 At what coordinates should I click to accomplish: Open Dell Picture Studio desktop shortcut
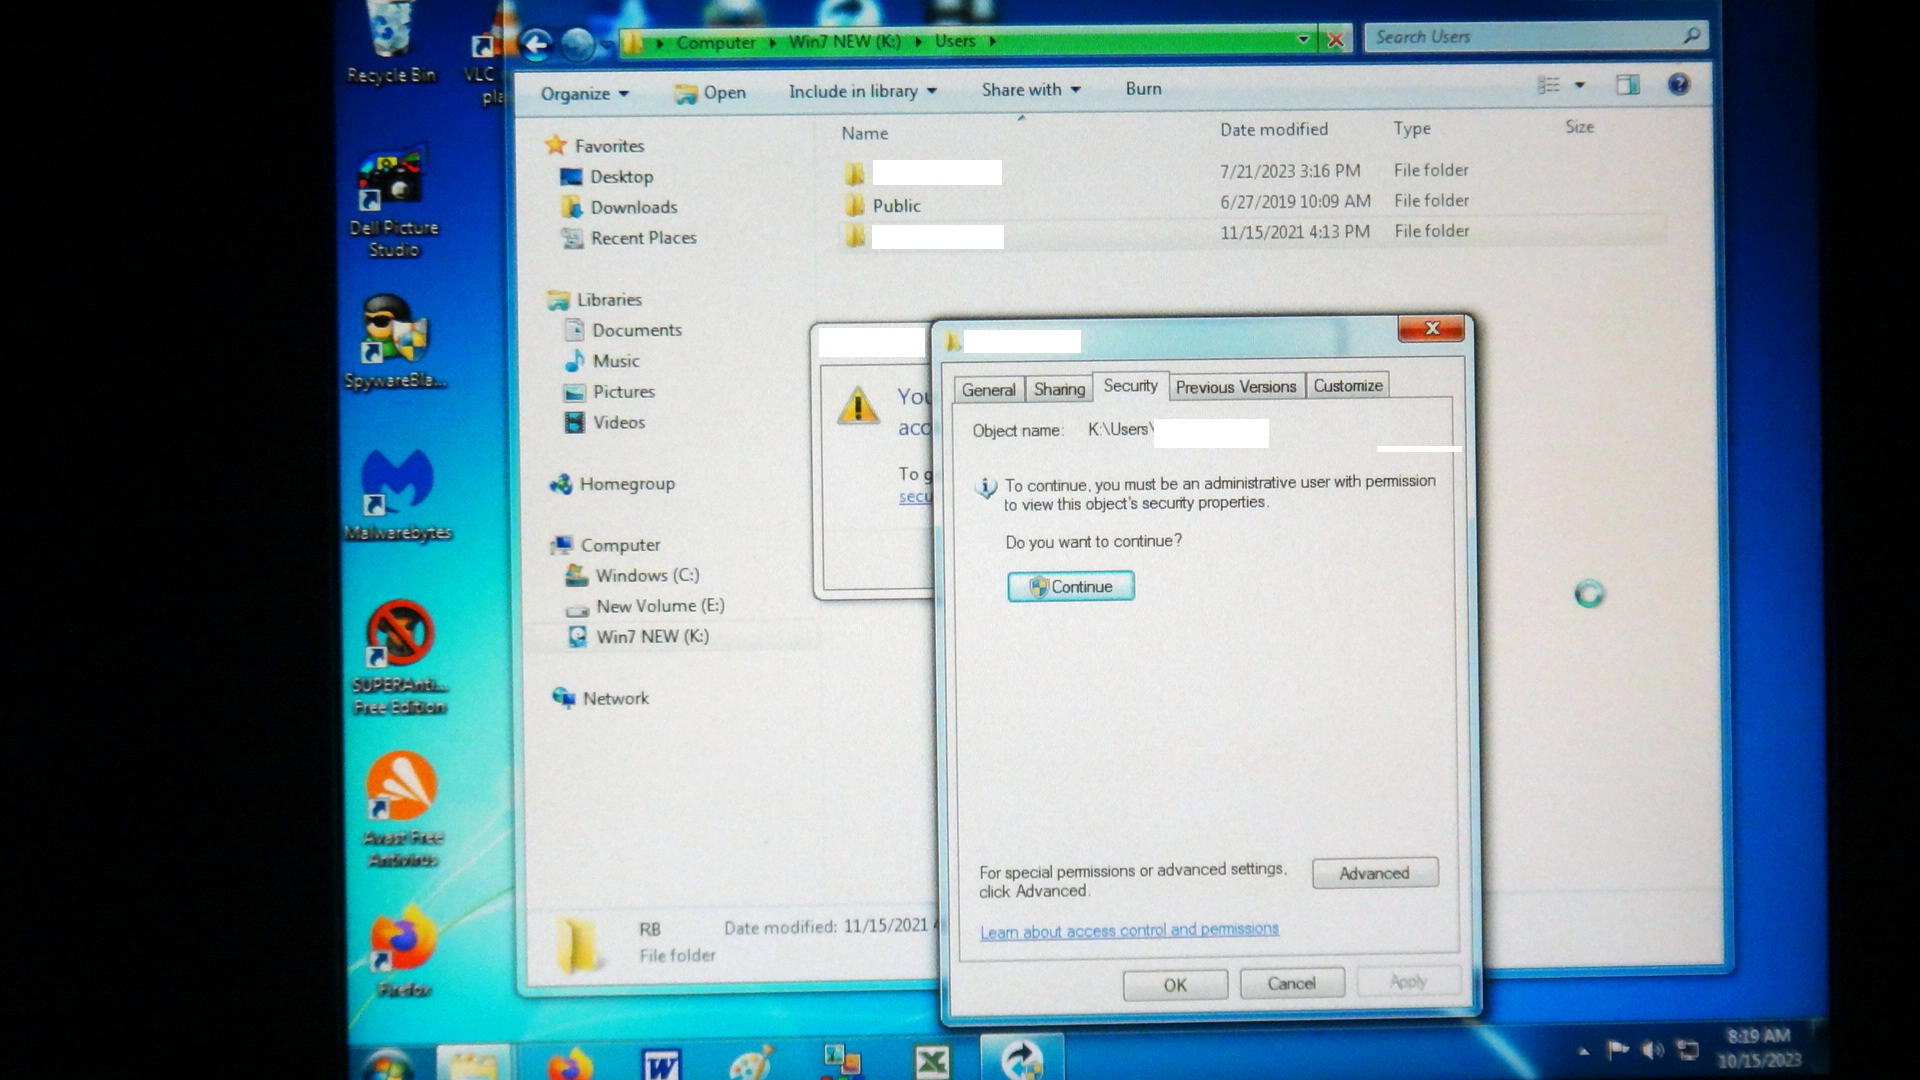(394, 204)
